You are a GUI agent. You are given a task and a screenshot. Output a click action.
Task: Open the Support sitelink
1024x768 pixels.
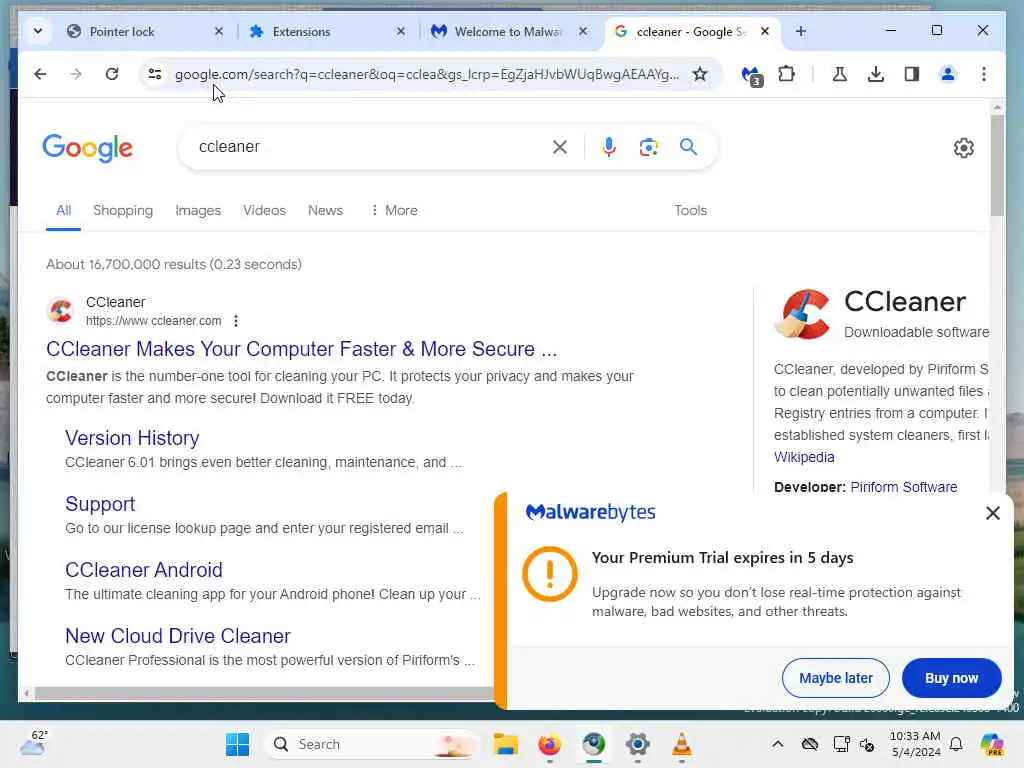point(100,504)
